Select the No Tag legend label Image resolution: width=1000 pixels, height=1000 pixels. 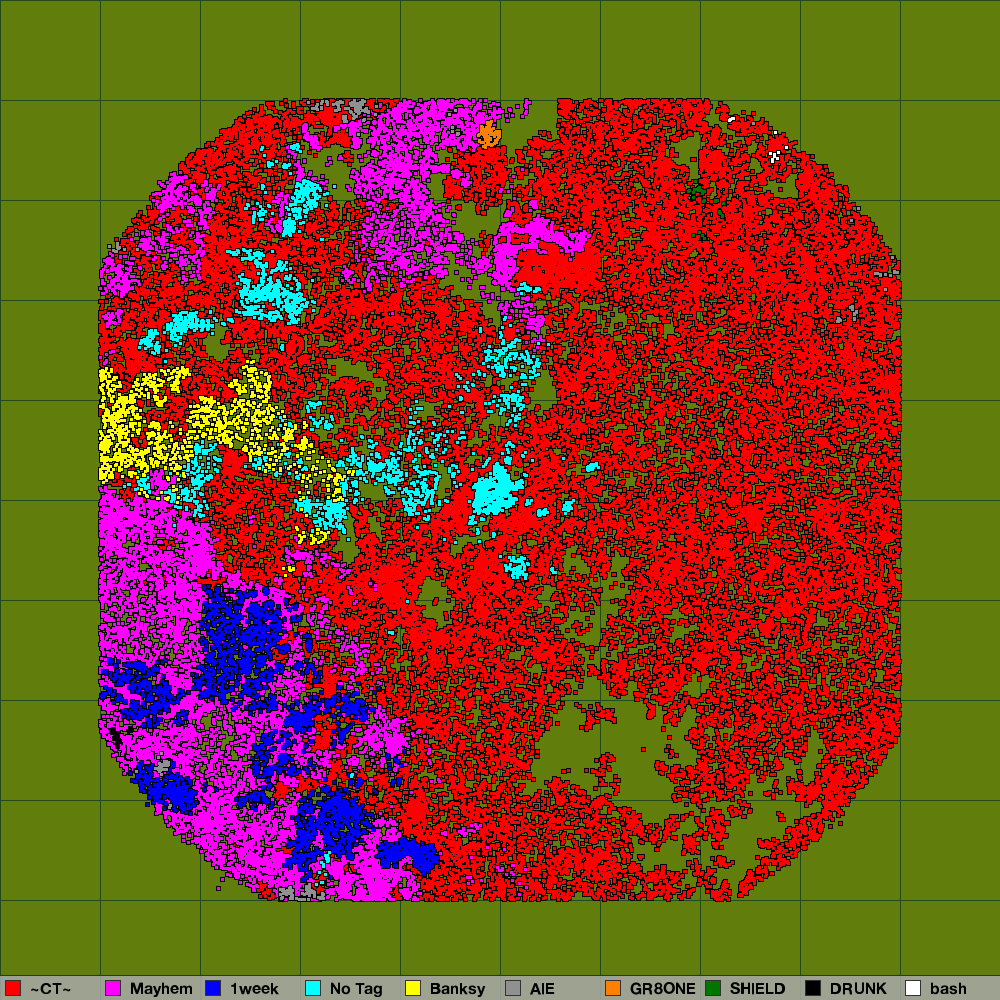[x=356, y=989]
